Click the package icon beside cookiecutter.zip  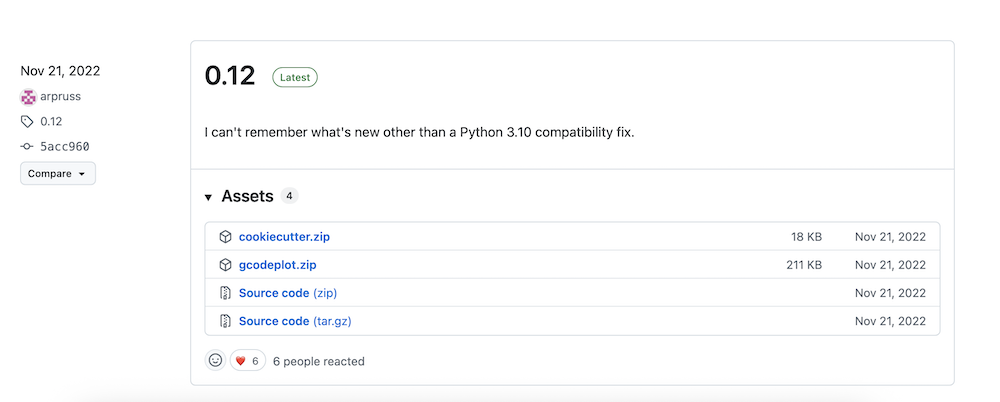[x=225, y=237]
